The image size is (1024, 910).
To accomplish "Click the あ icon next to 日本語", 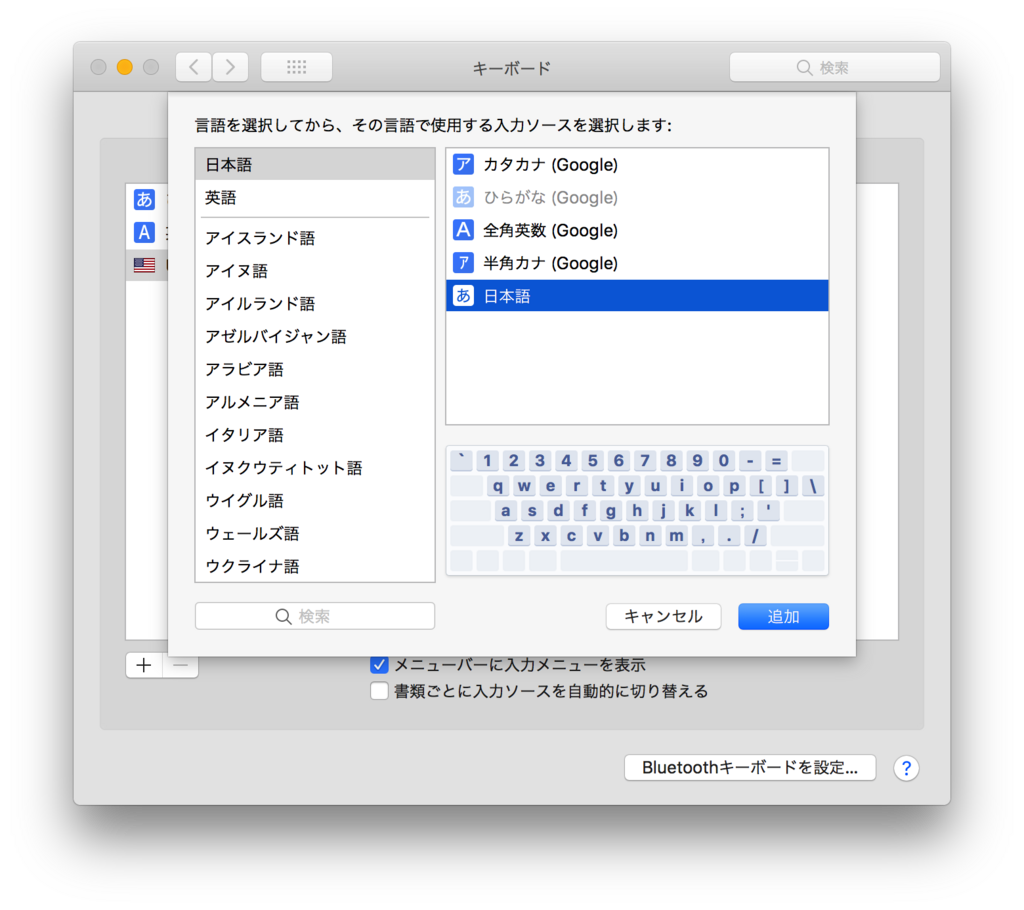I will [463, 295].
